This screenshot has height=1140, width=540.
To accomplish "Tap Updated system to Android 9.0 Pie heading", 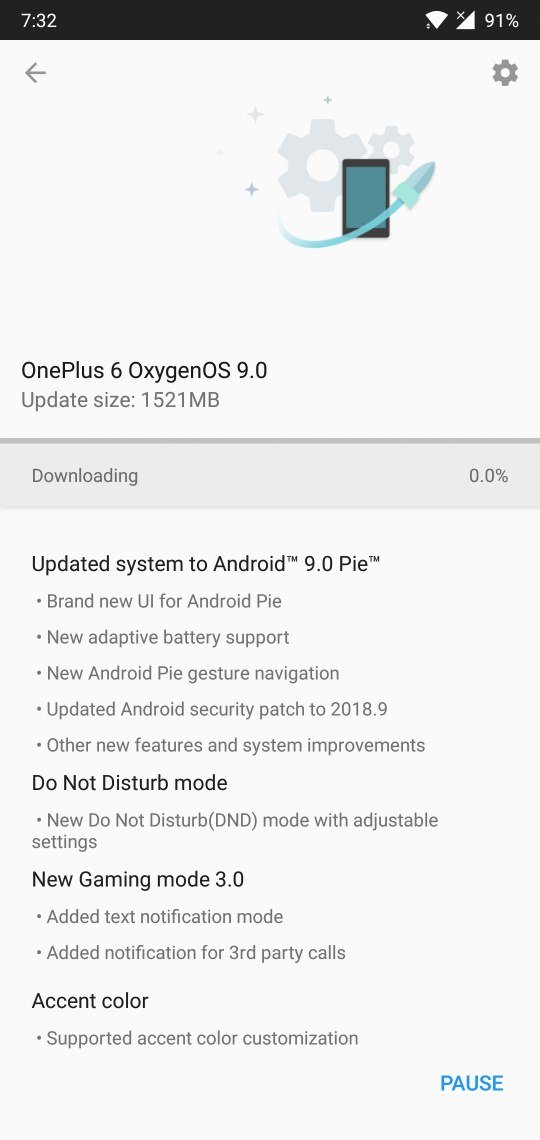I will pos(206,564).
